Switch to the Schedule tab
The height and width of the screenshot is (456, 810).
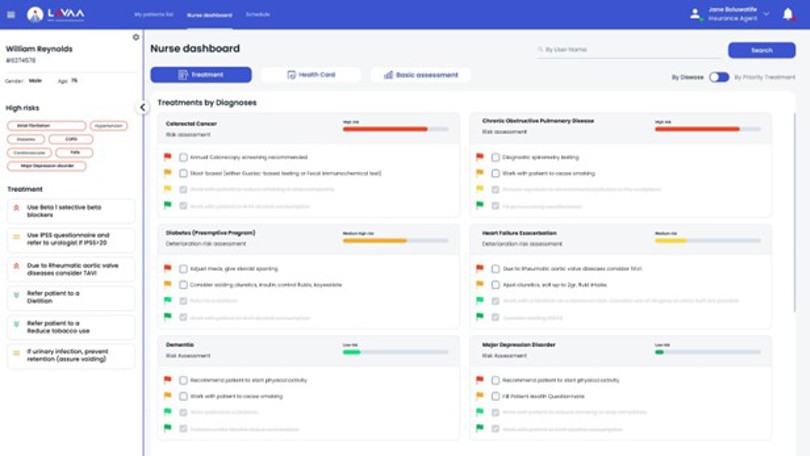(258, 15)
